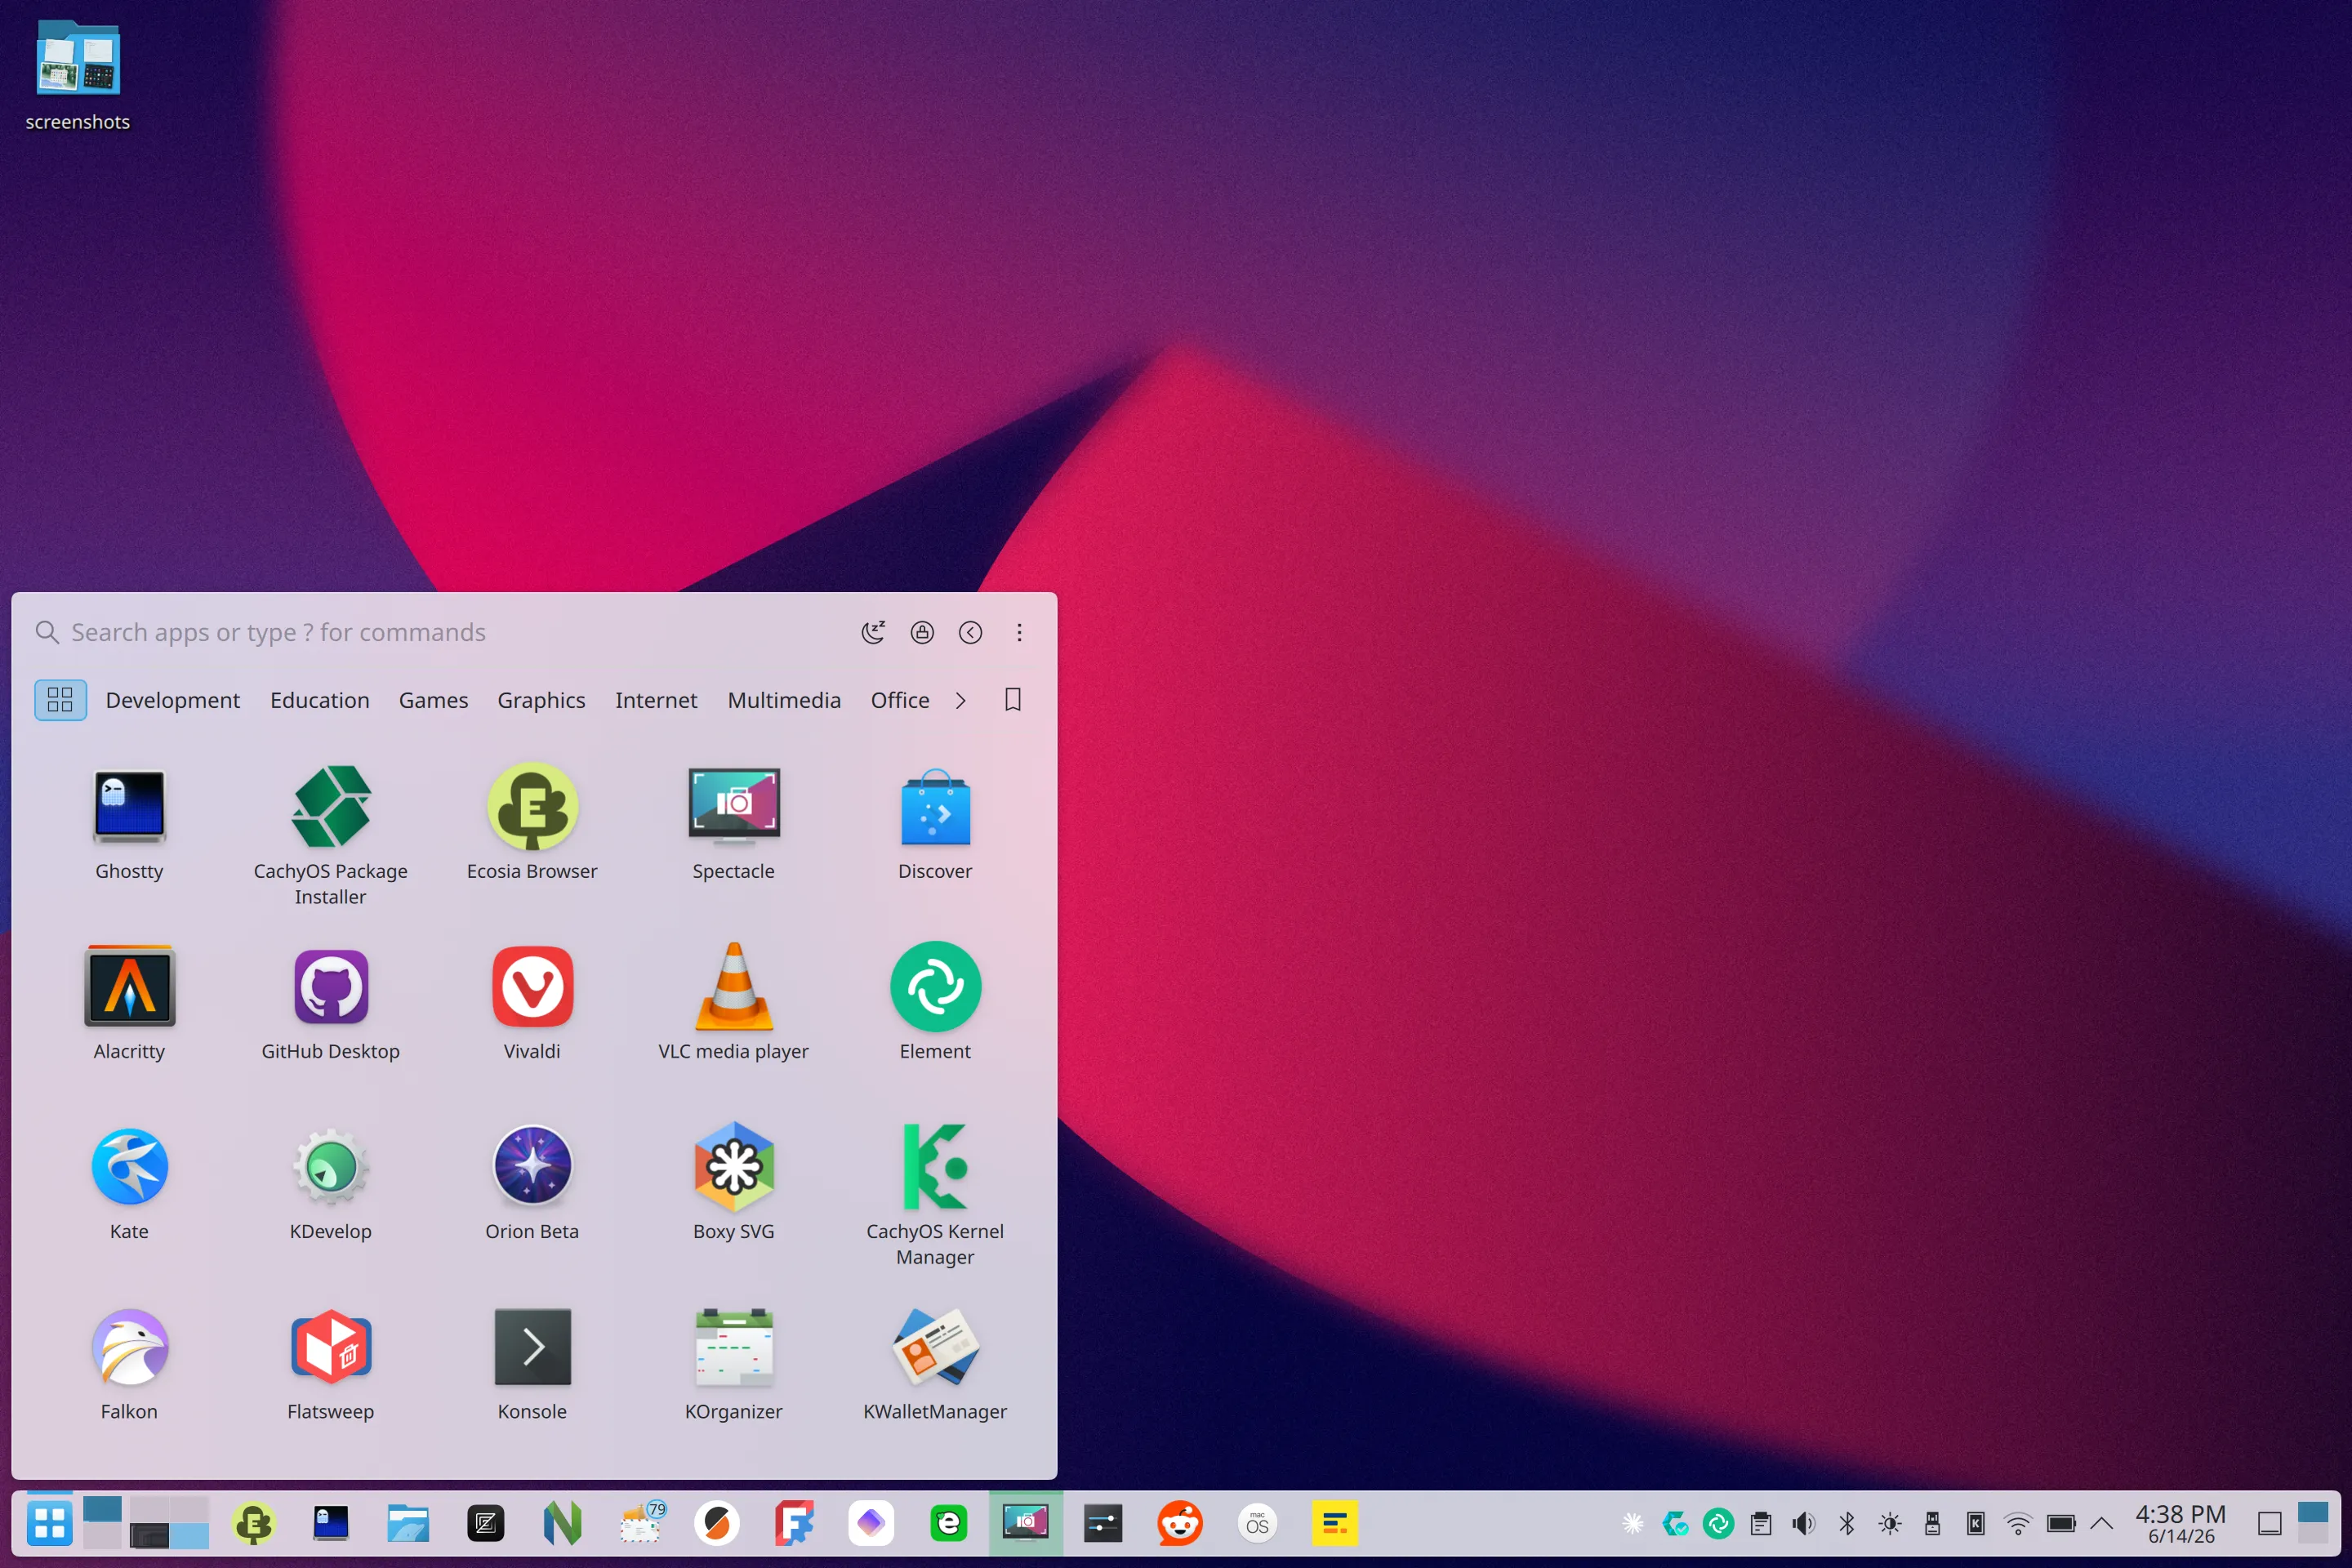Expand more categories with the chevron
The image size is (2352, 1568).
coord(960,700)
